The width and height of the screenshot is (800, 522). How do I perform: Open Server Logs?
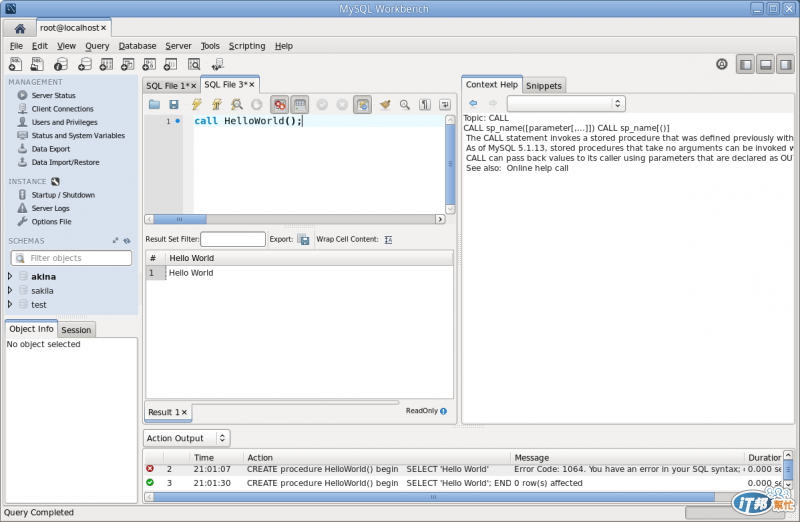click(50, 208)
